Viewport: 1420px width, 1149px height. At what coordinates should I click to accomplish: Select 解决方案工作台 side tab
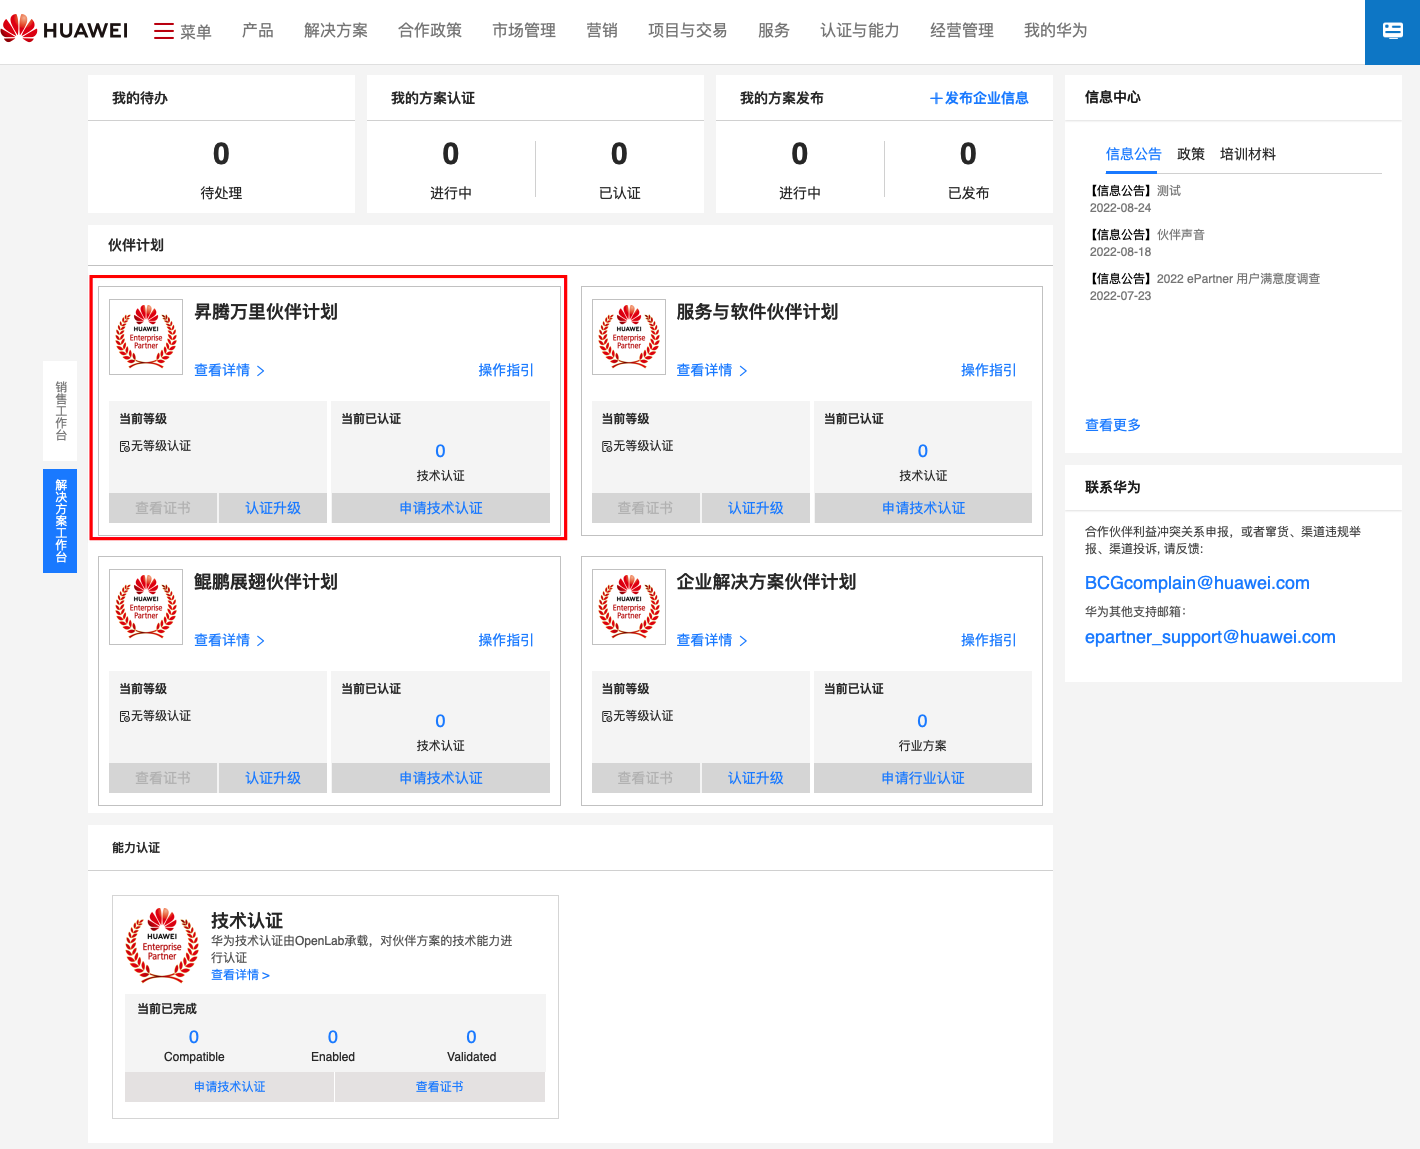pos(60,521)
